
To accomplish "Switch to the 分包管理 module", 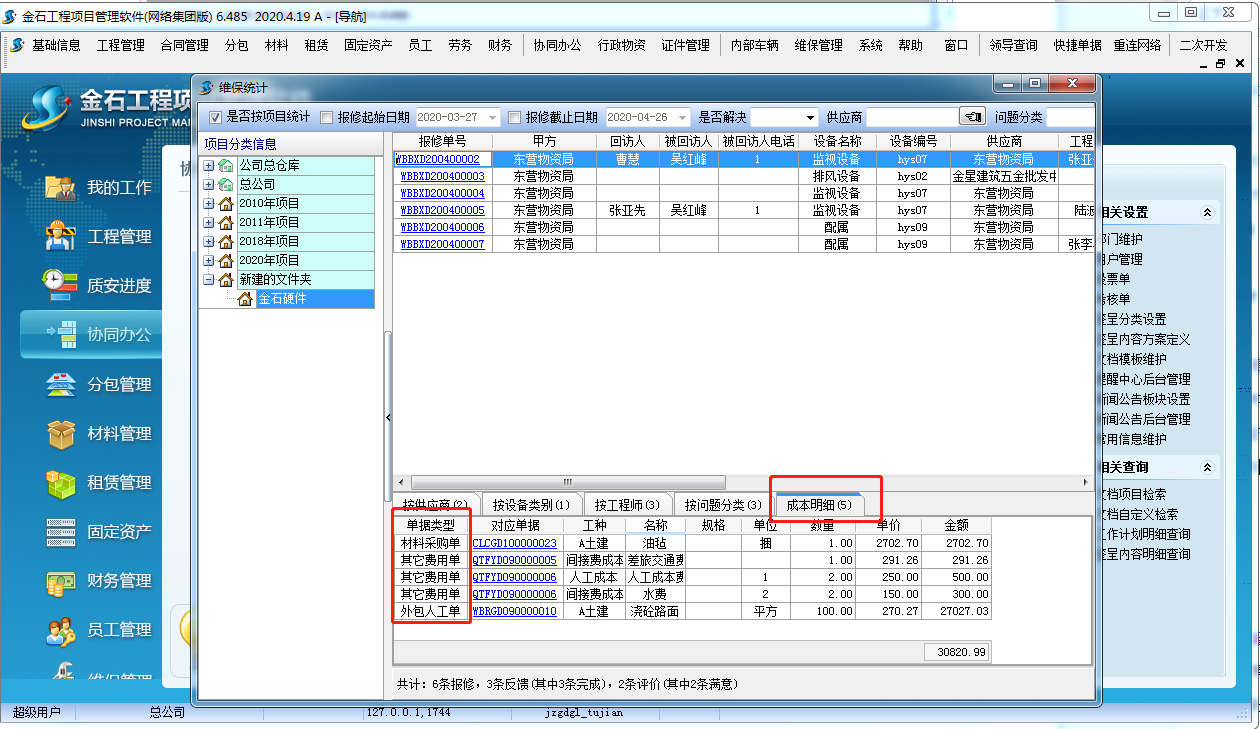I will tap(91, 384).
